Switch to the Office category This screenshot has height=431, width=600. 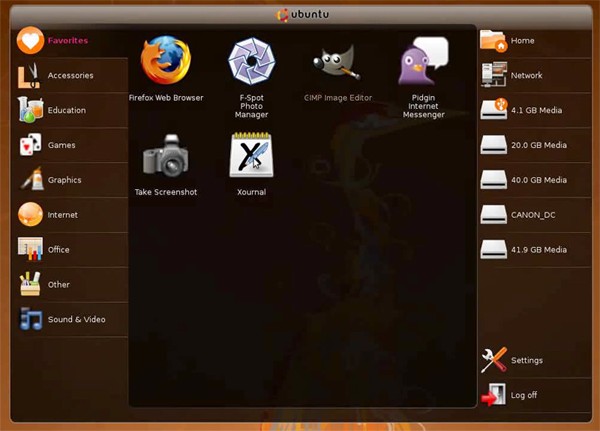pyautogui.click(x=58, y=250)
